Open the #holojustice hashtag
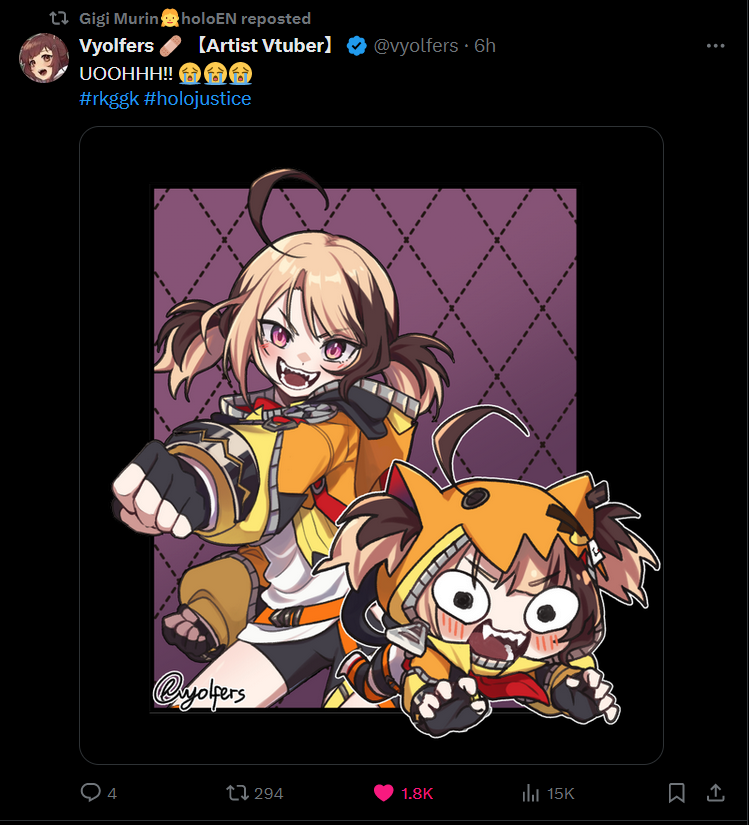Viewport: 749px width, 825px height. tap(197, 98)
